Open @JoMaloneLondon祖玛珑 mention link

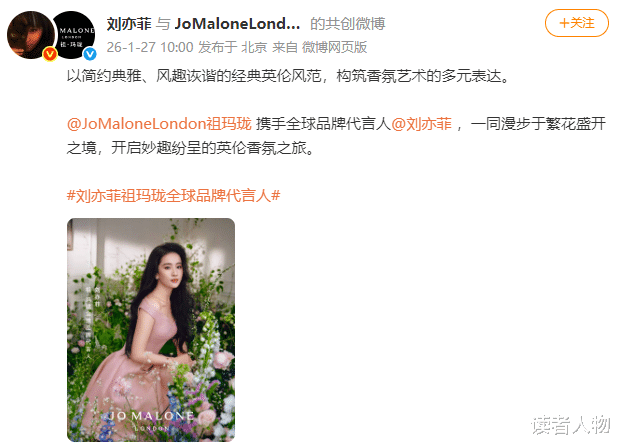[x=159, y=124]
